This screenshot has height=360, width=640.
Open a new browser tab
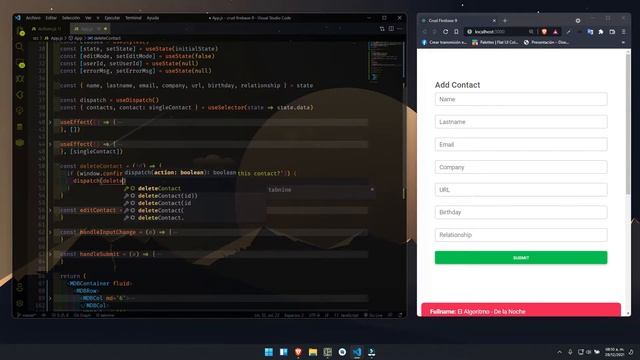[x=505, y=20]
